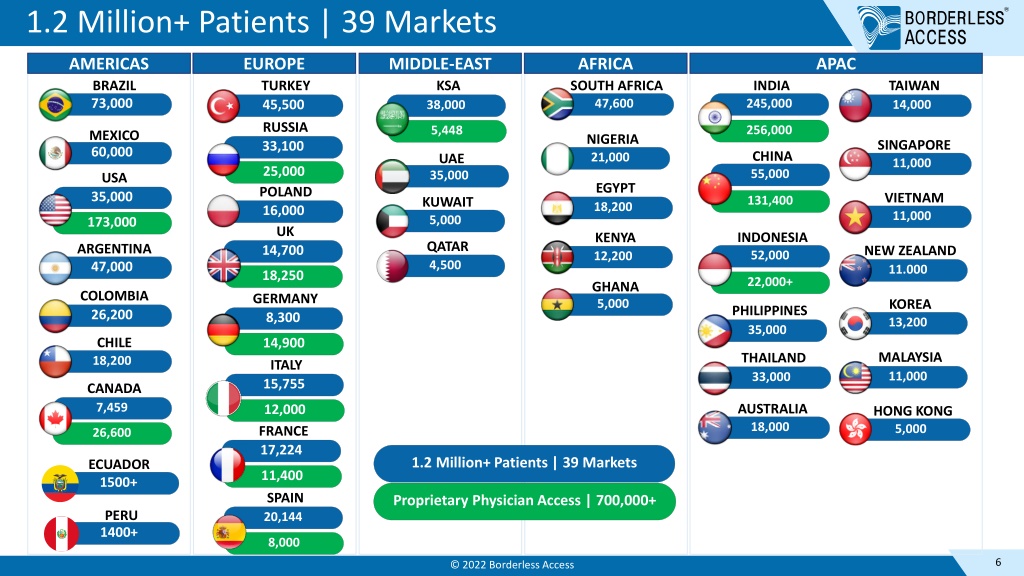Click the Spain flag icon
The height and width of the screenshot is (576, 1024).
click(x=229, y=533)
